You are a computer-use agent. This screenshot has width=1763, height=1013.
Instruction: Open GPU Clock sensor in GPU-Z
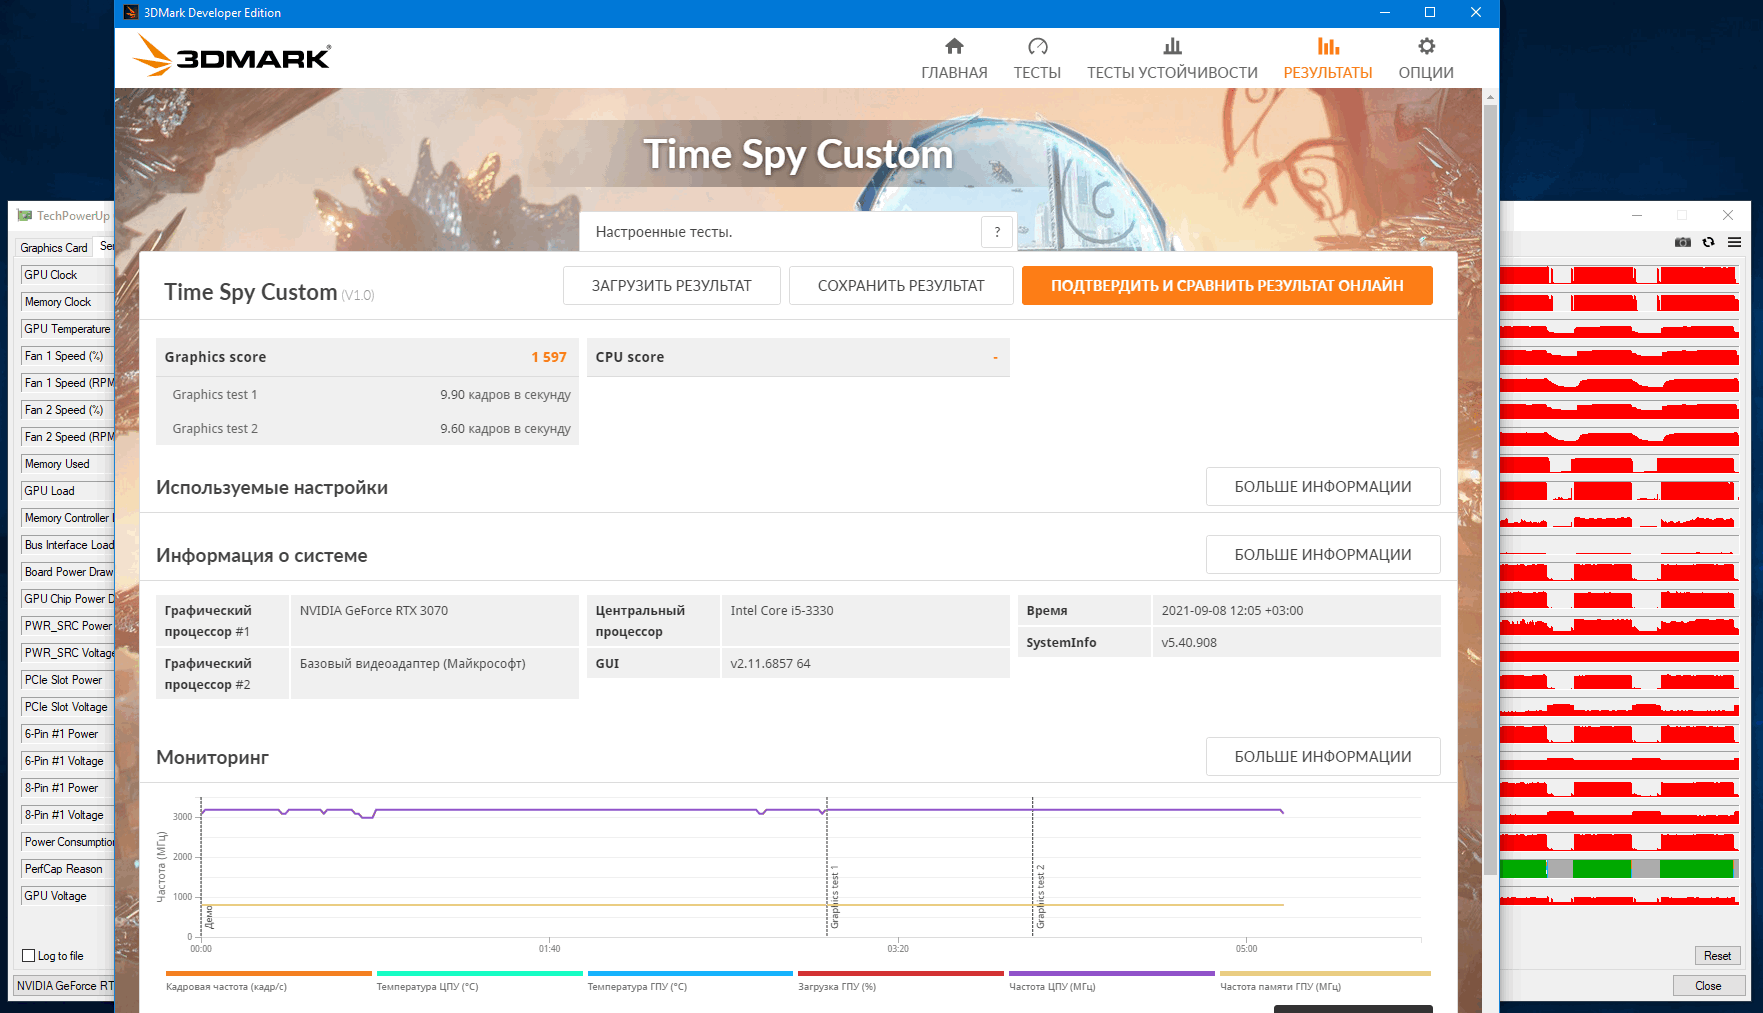(x=66, y=275)
